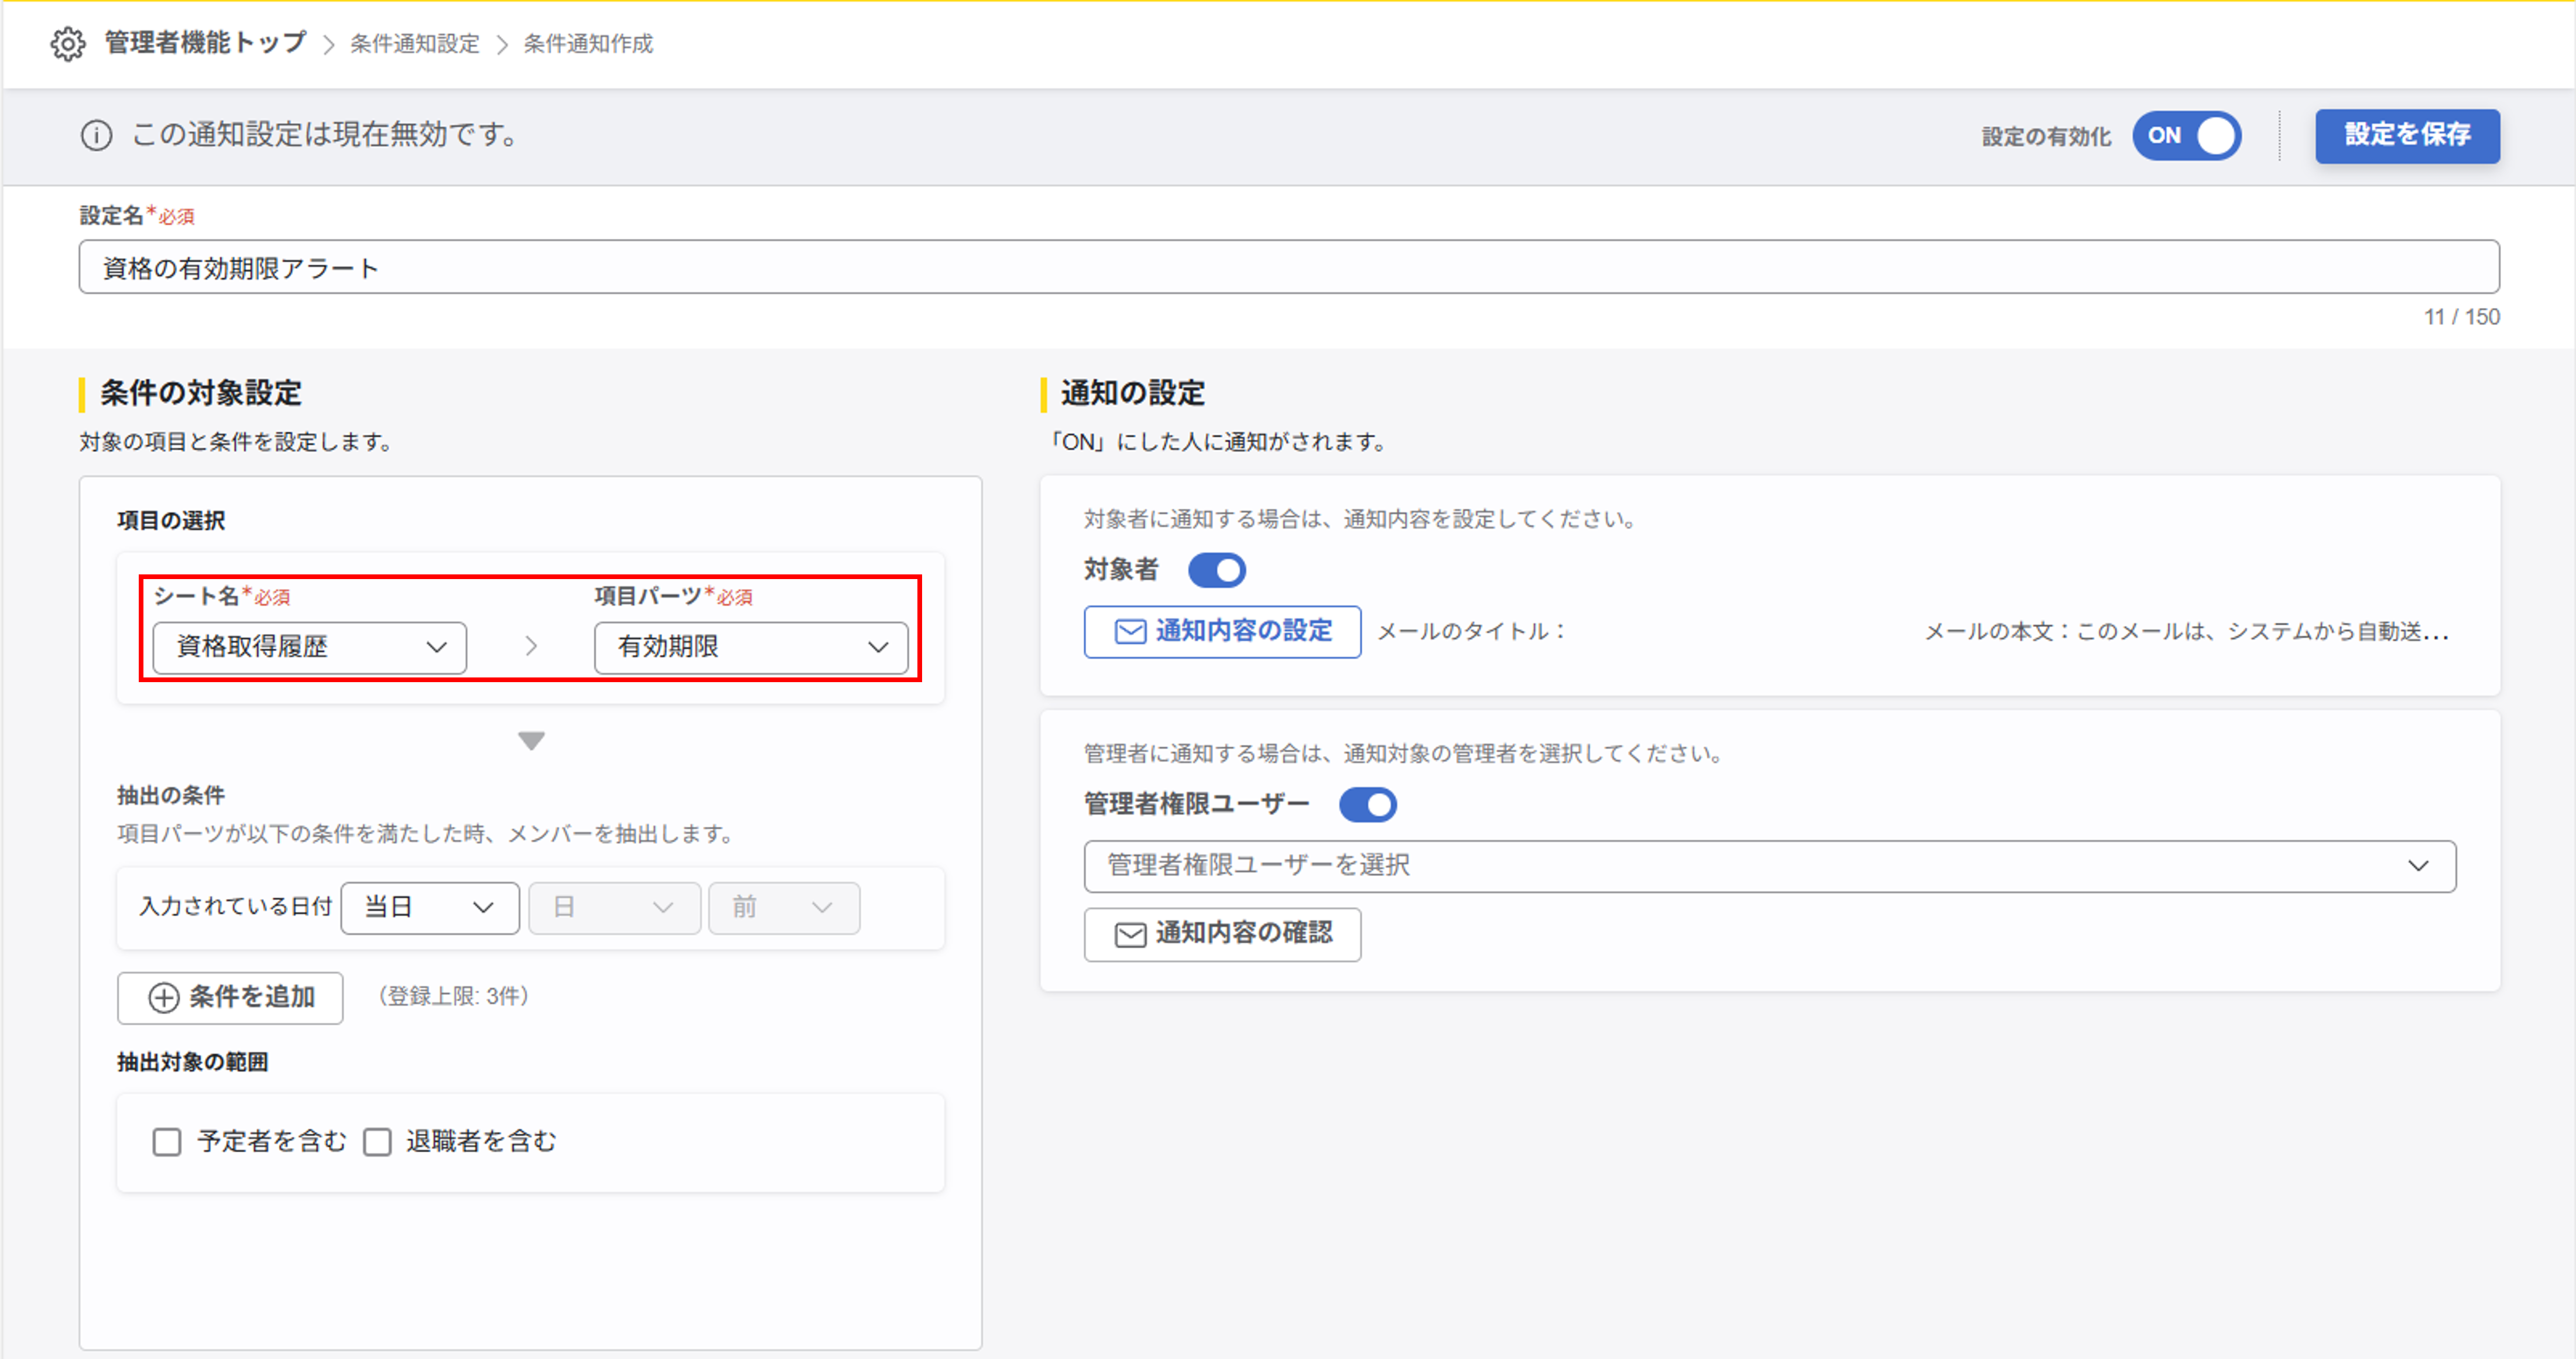
Task: Click the gear icon in the header
Action: (67, 44)
